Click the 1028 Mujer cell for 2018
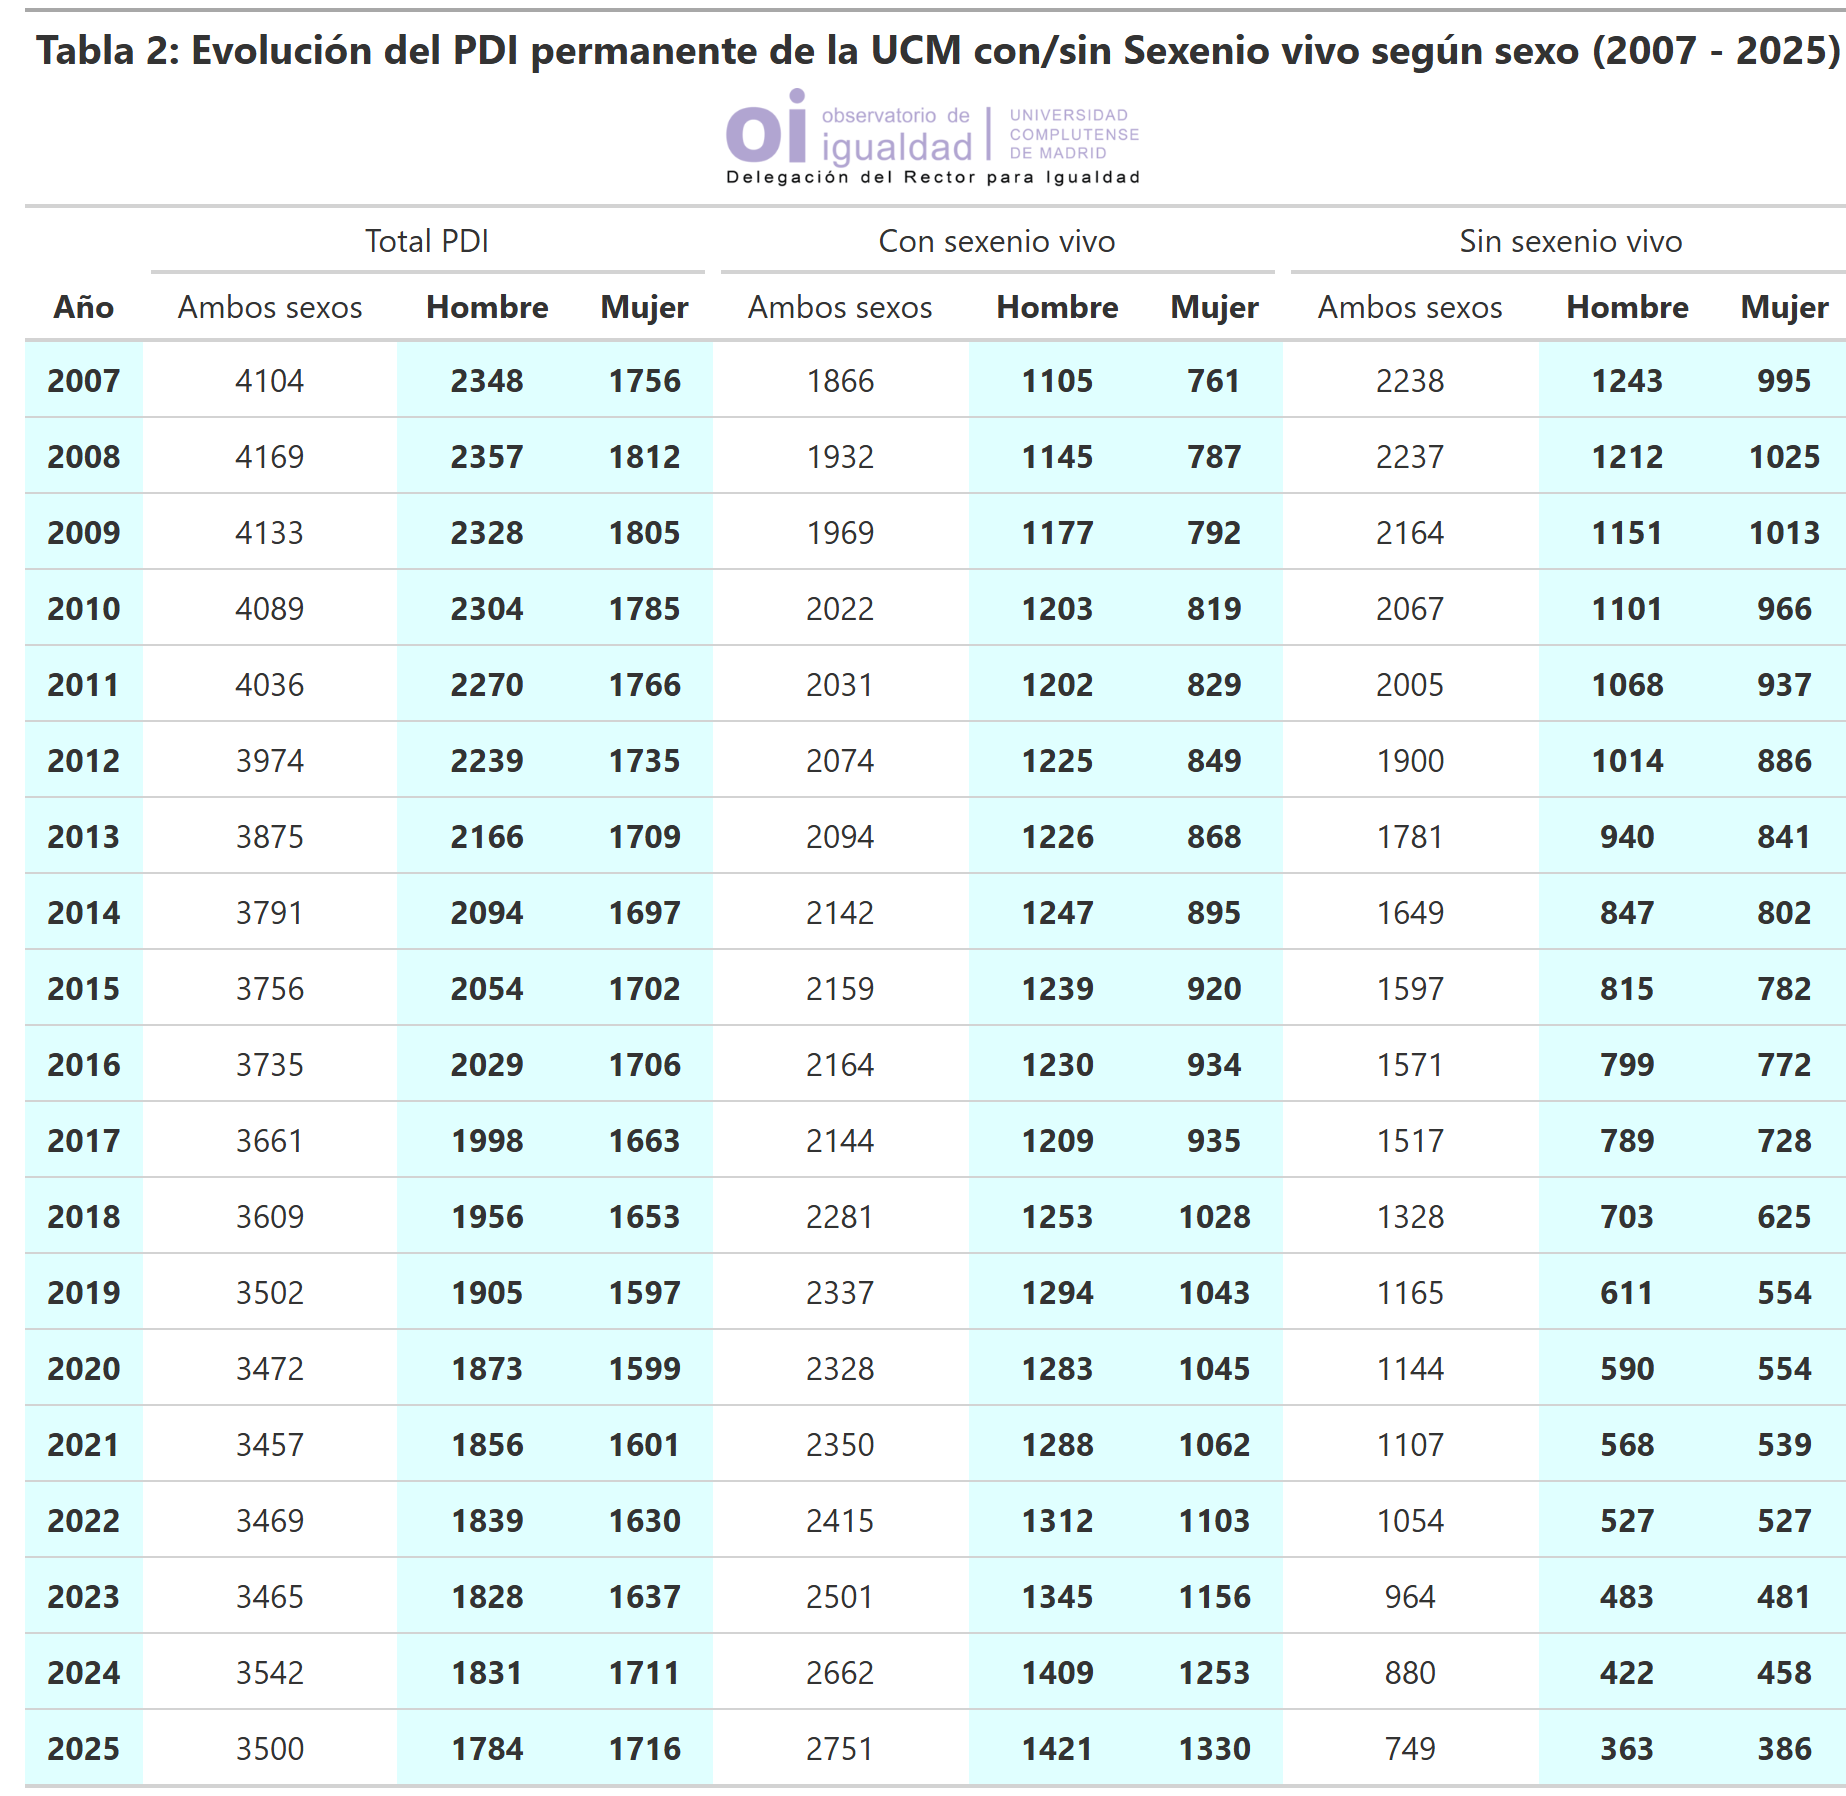The height and width of the screenshot is (1796, 1846). coord(1214,1217)
